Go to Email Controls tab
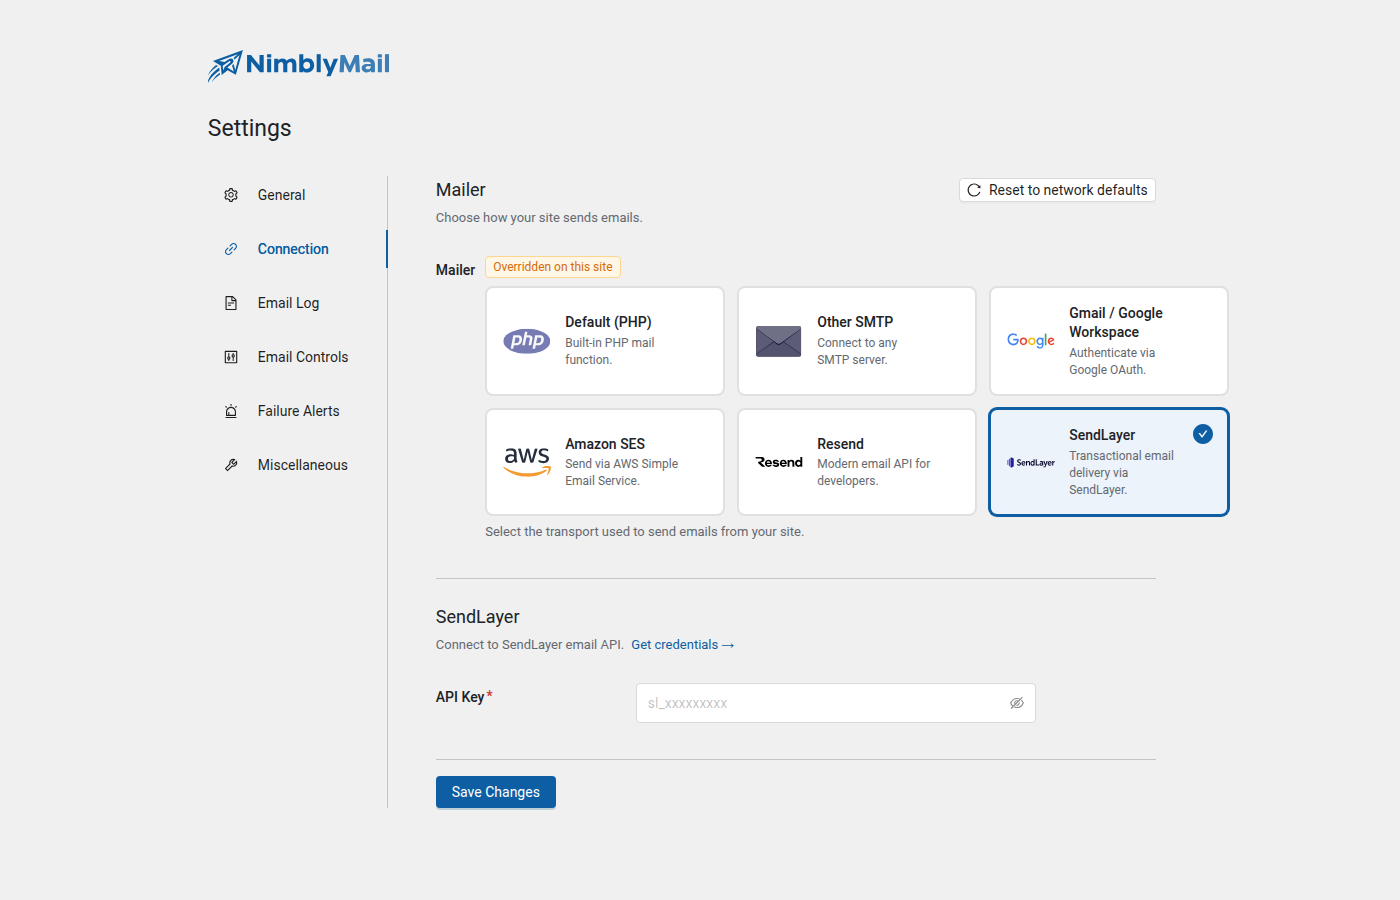This screenshot has width=1400, height=900. click(297, 357)
